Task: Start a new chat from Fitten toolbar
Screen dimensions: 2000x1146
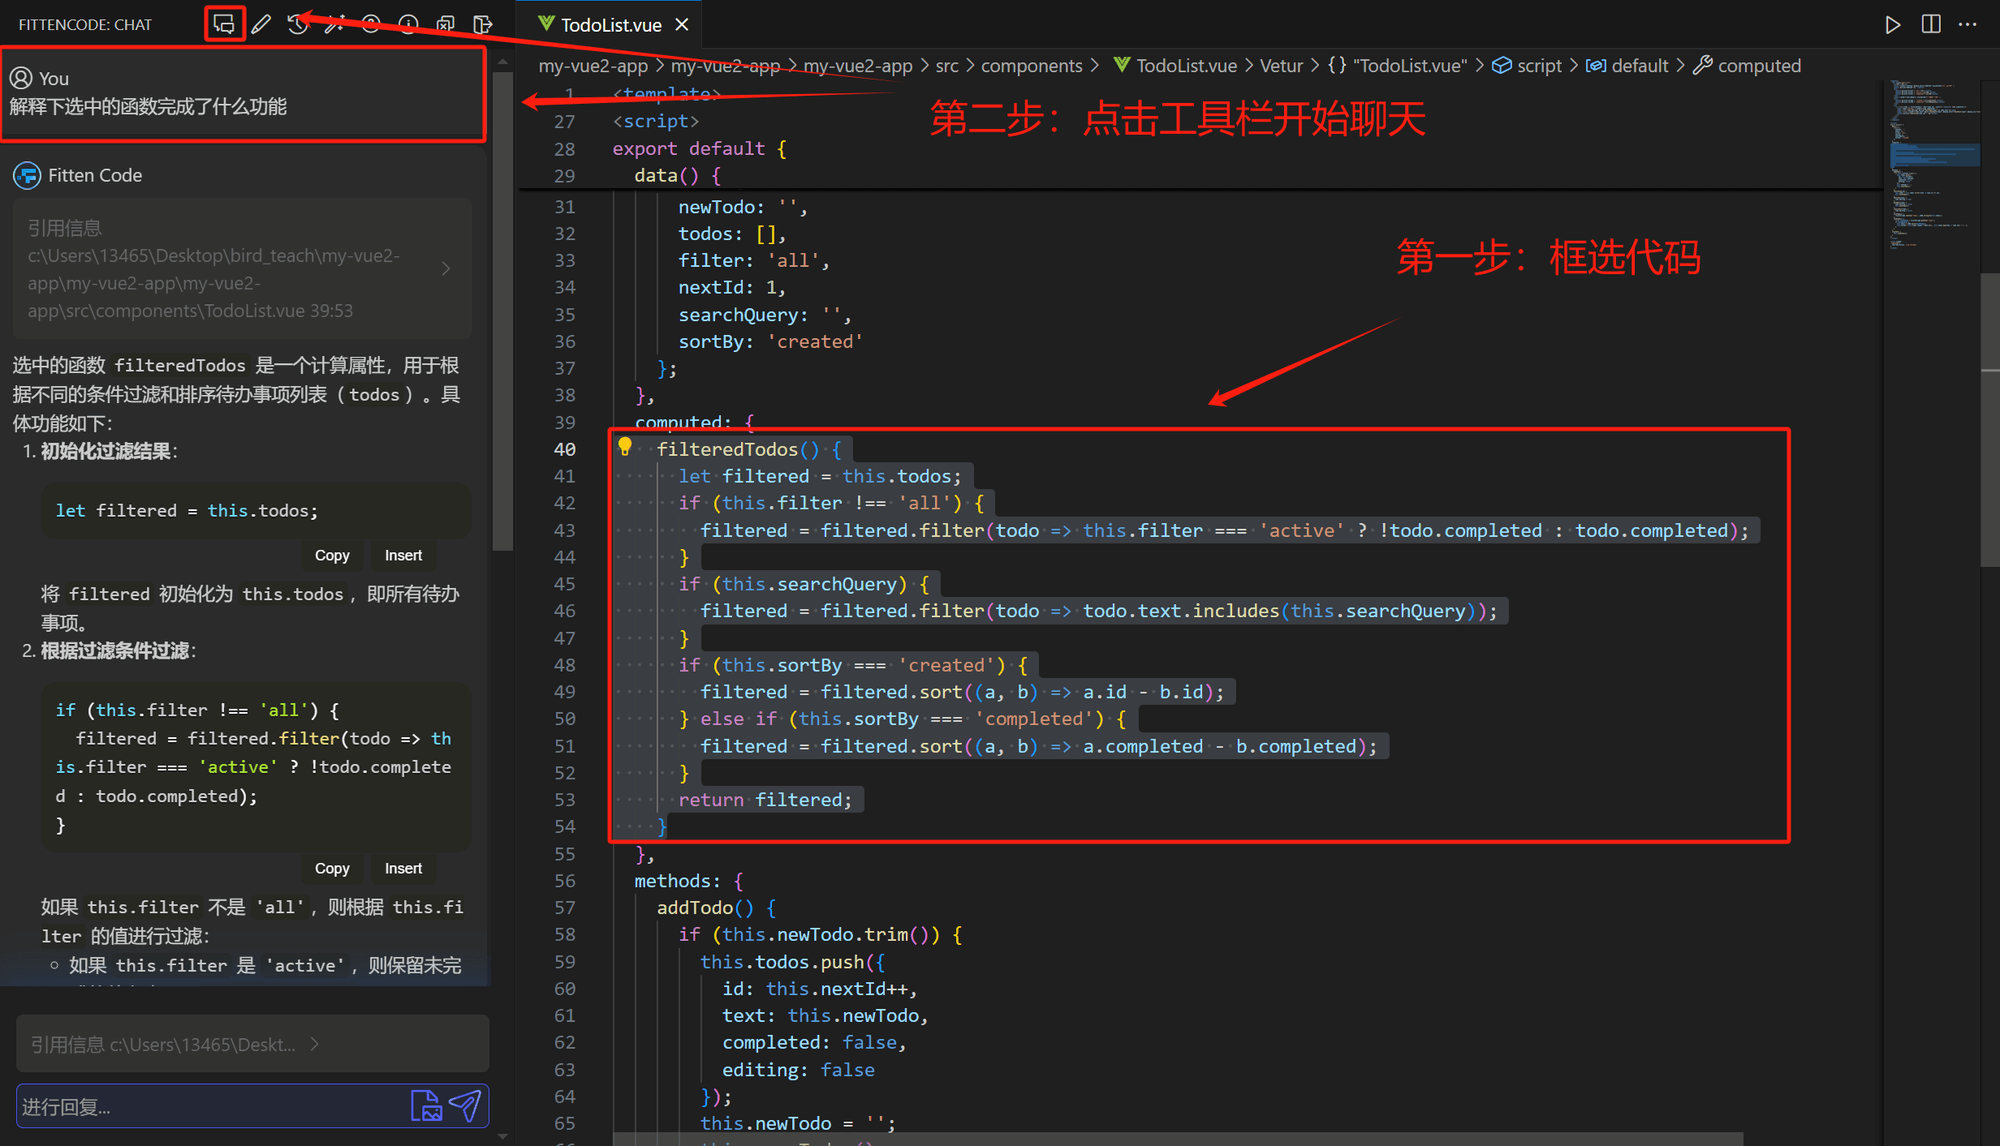Action: [224, 23]
